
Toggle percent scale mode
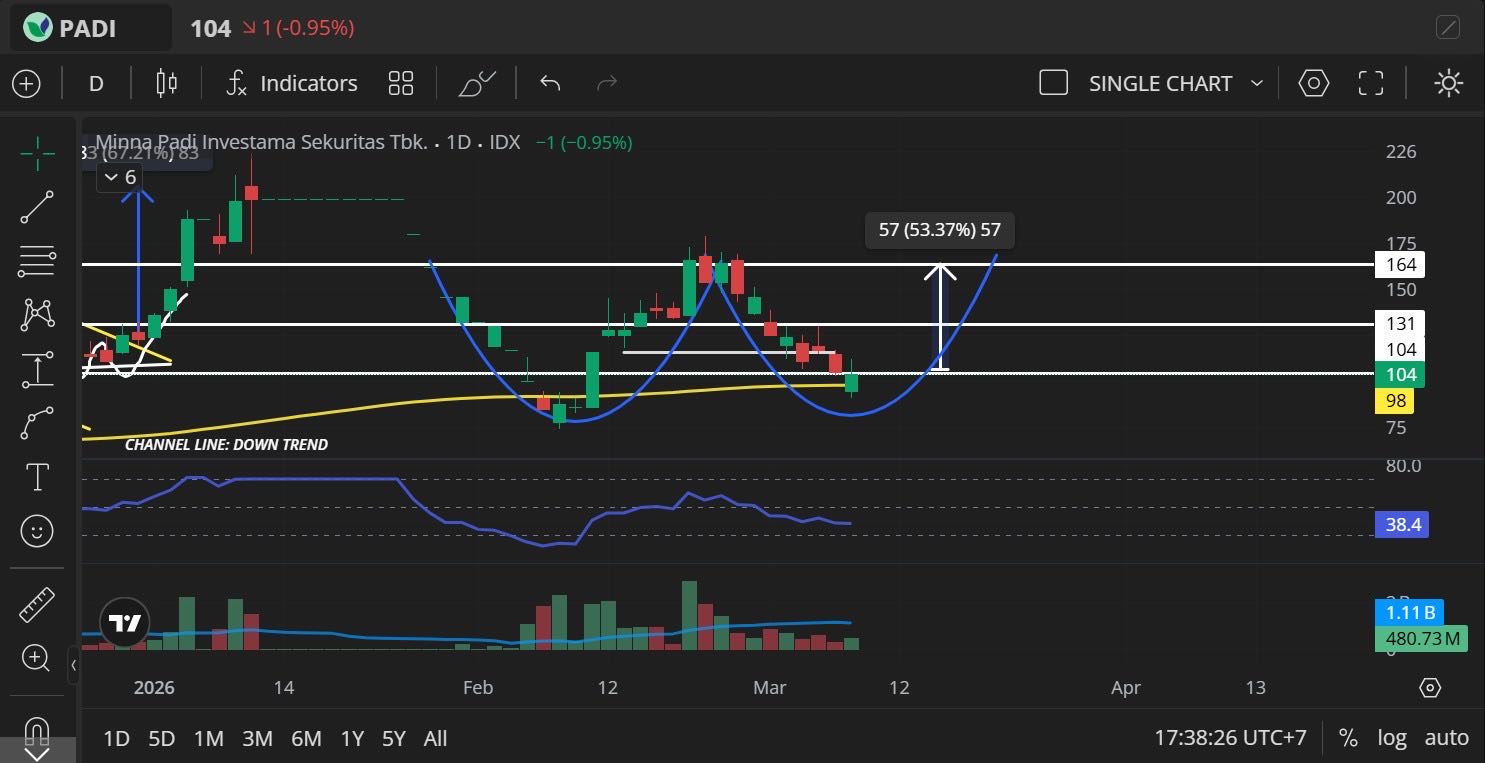pyautogui.click(x=1348, y=738)
